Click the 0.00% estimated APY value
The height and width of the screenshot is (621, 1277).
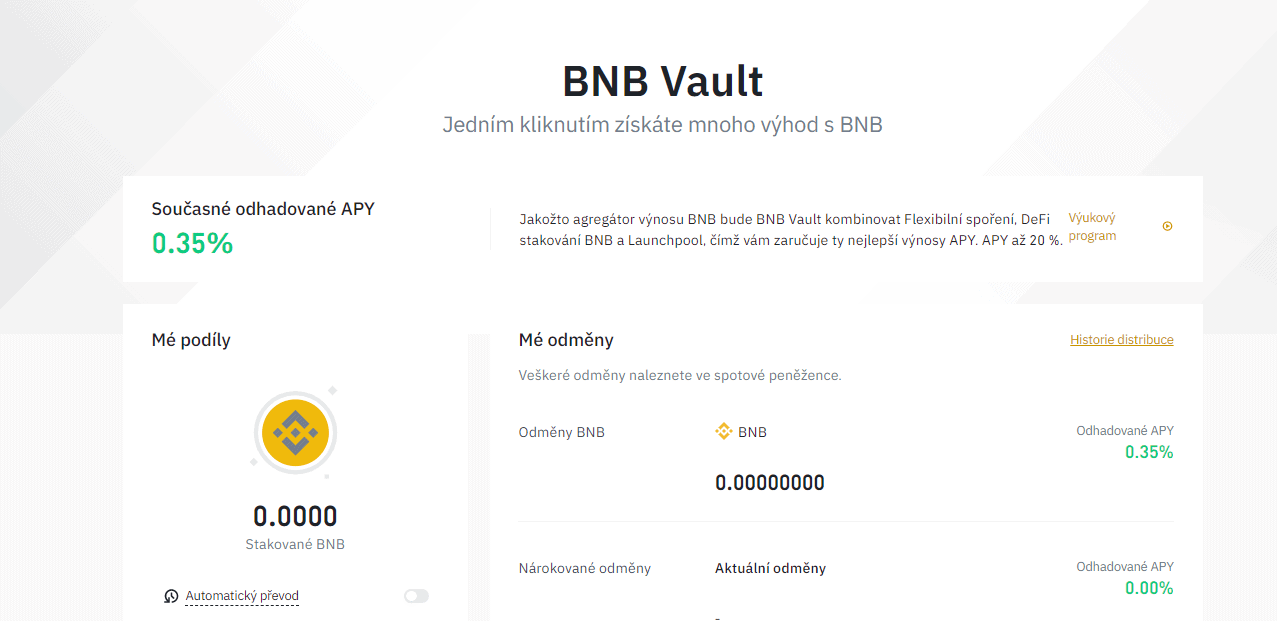pos(1149,588)
